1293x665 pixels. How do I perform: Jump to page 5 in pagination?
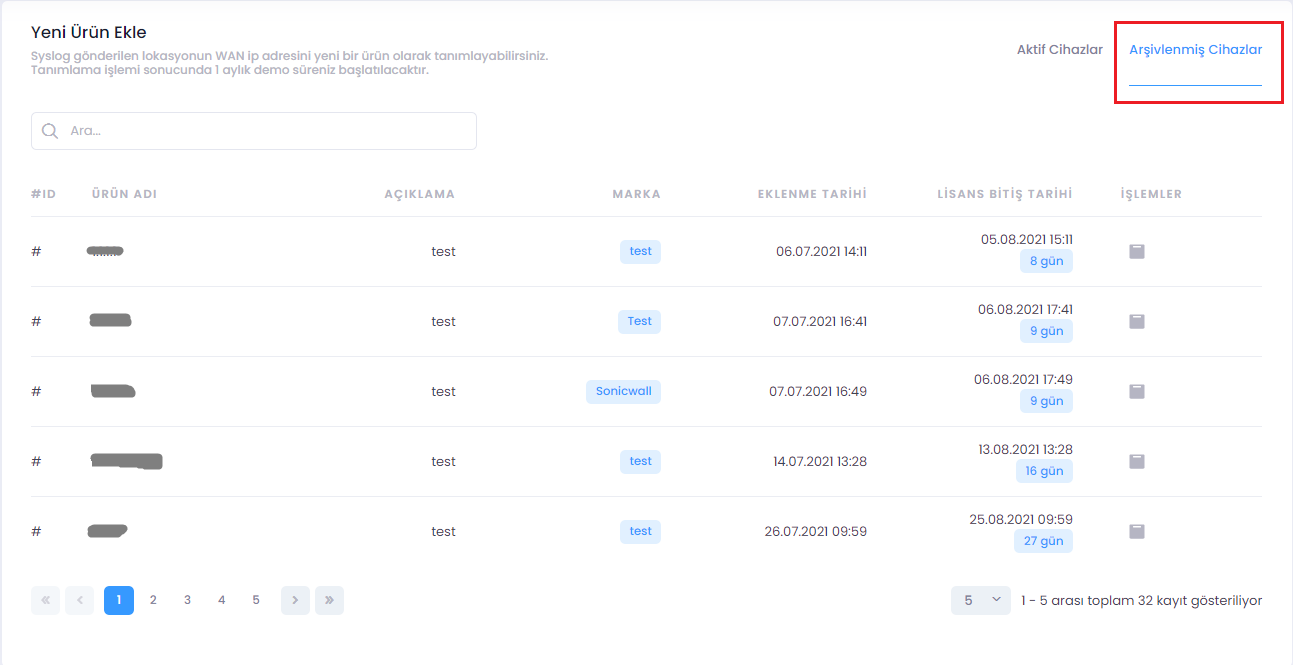[x=256, y=600]
